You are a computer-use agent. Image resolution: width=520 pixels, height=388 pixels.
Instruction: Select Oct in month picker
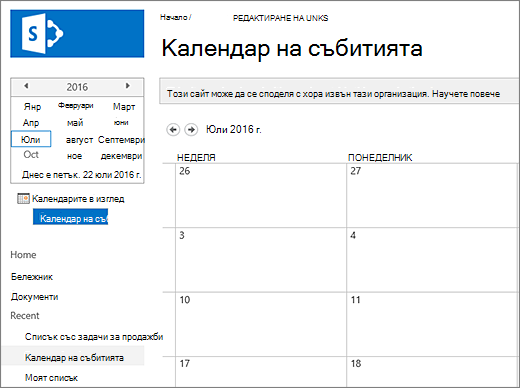click(x=31, y=155)
